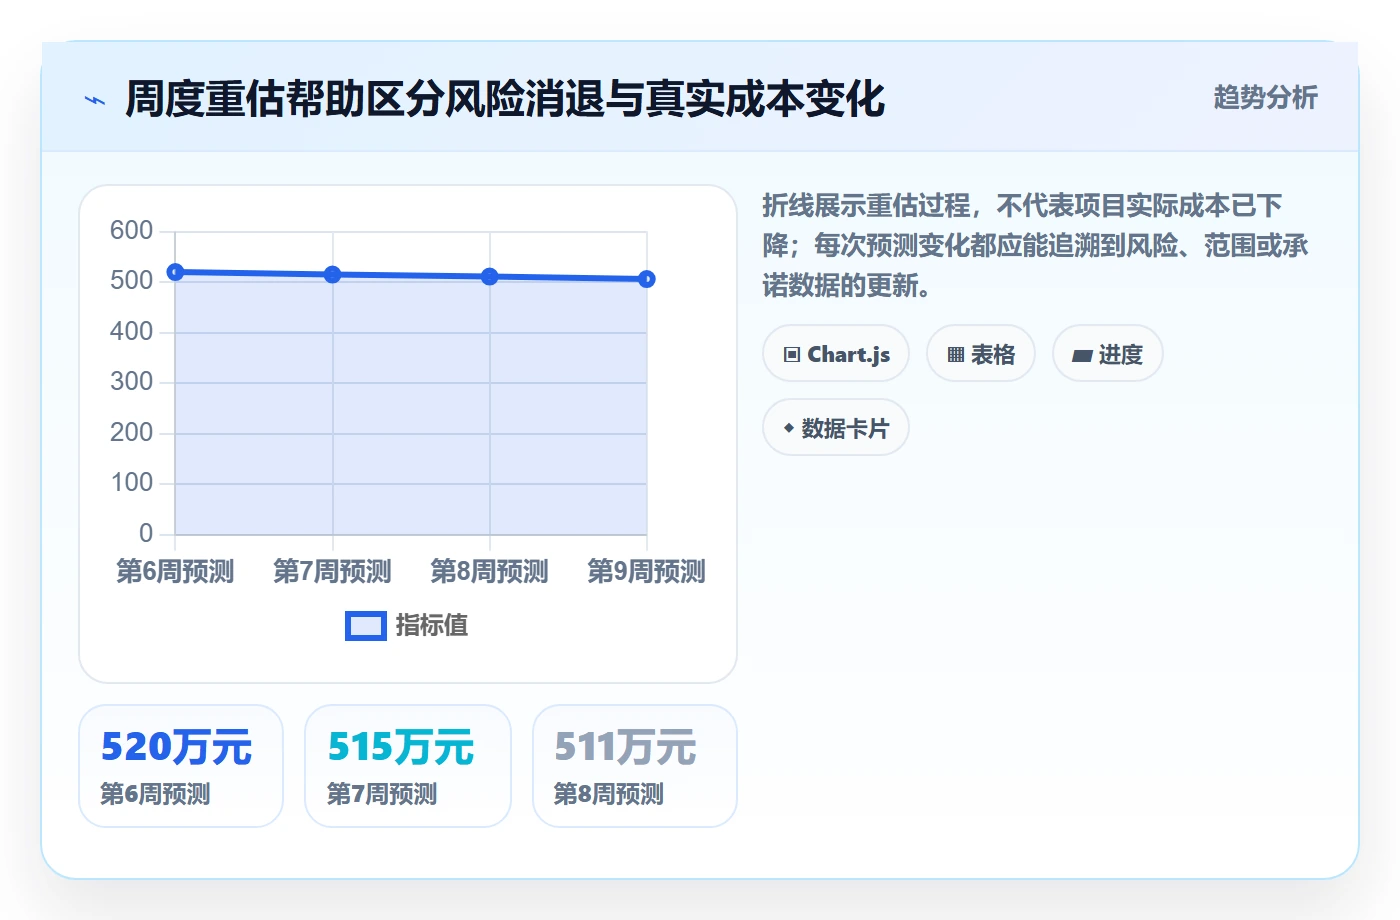
Task: Select the 进度 tag
Action: pos(1108,354)
